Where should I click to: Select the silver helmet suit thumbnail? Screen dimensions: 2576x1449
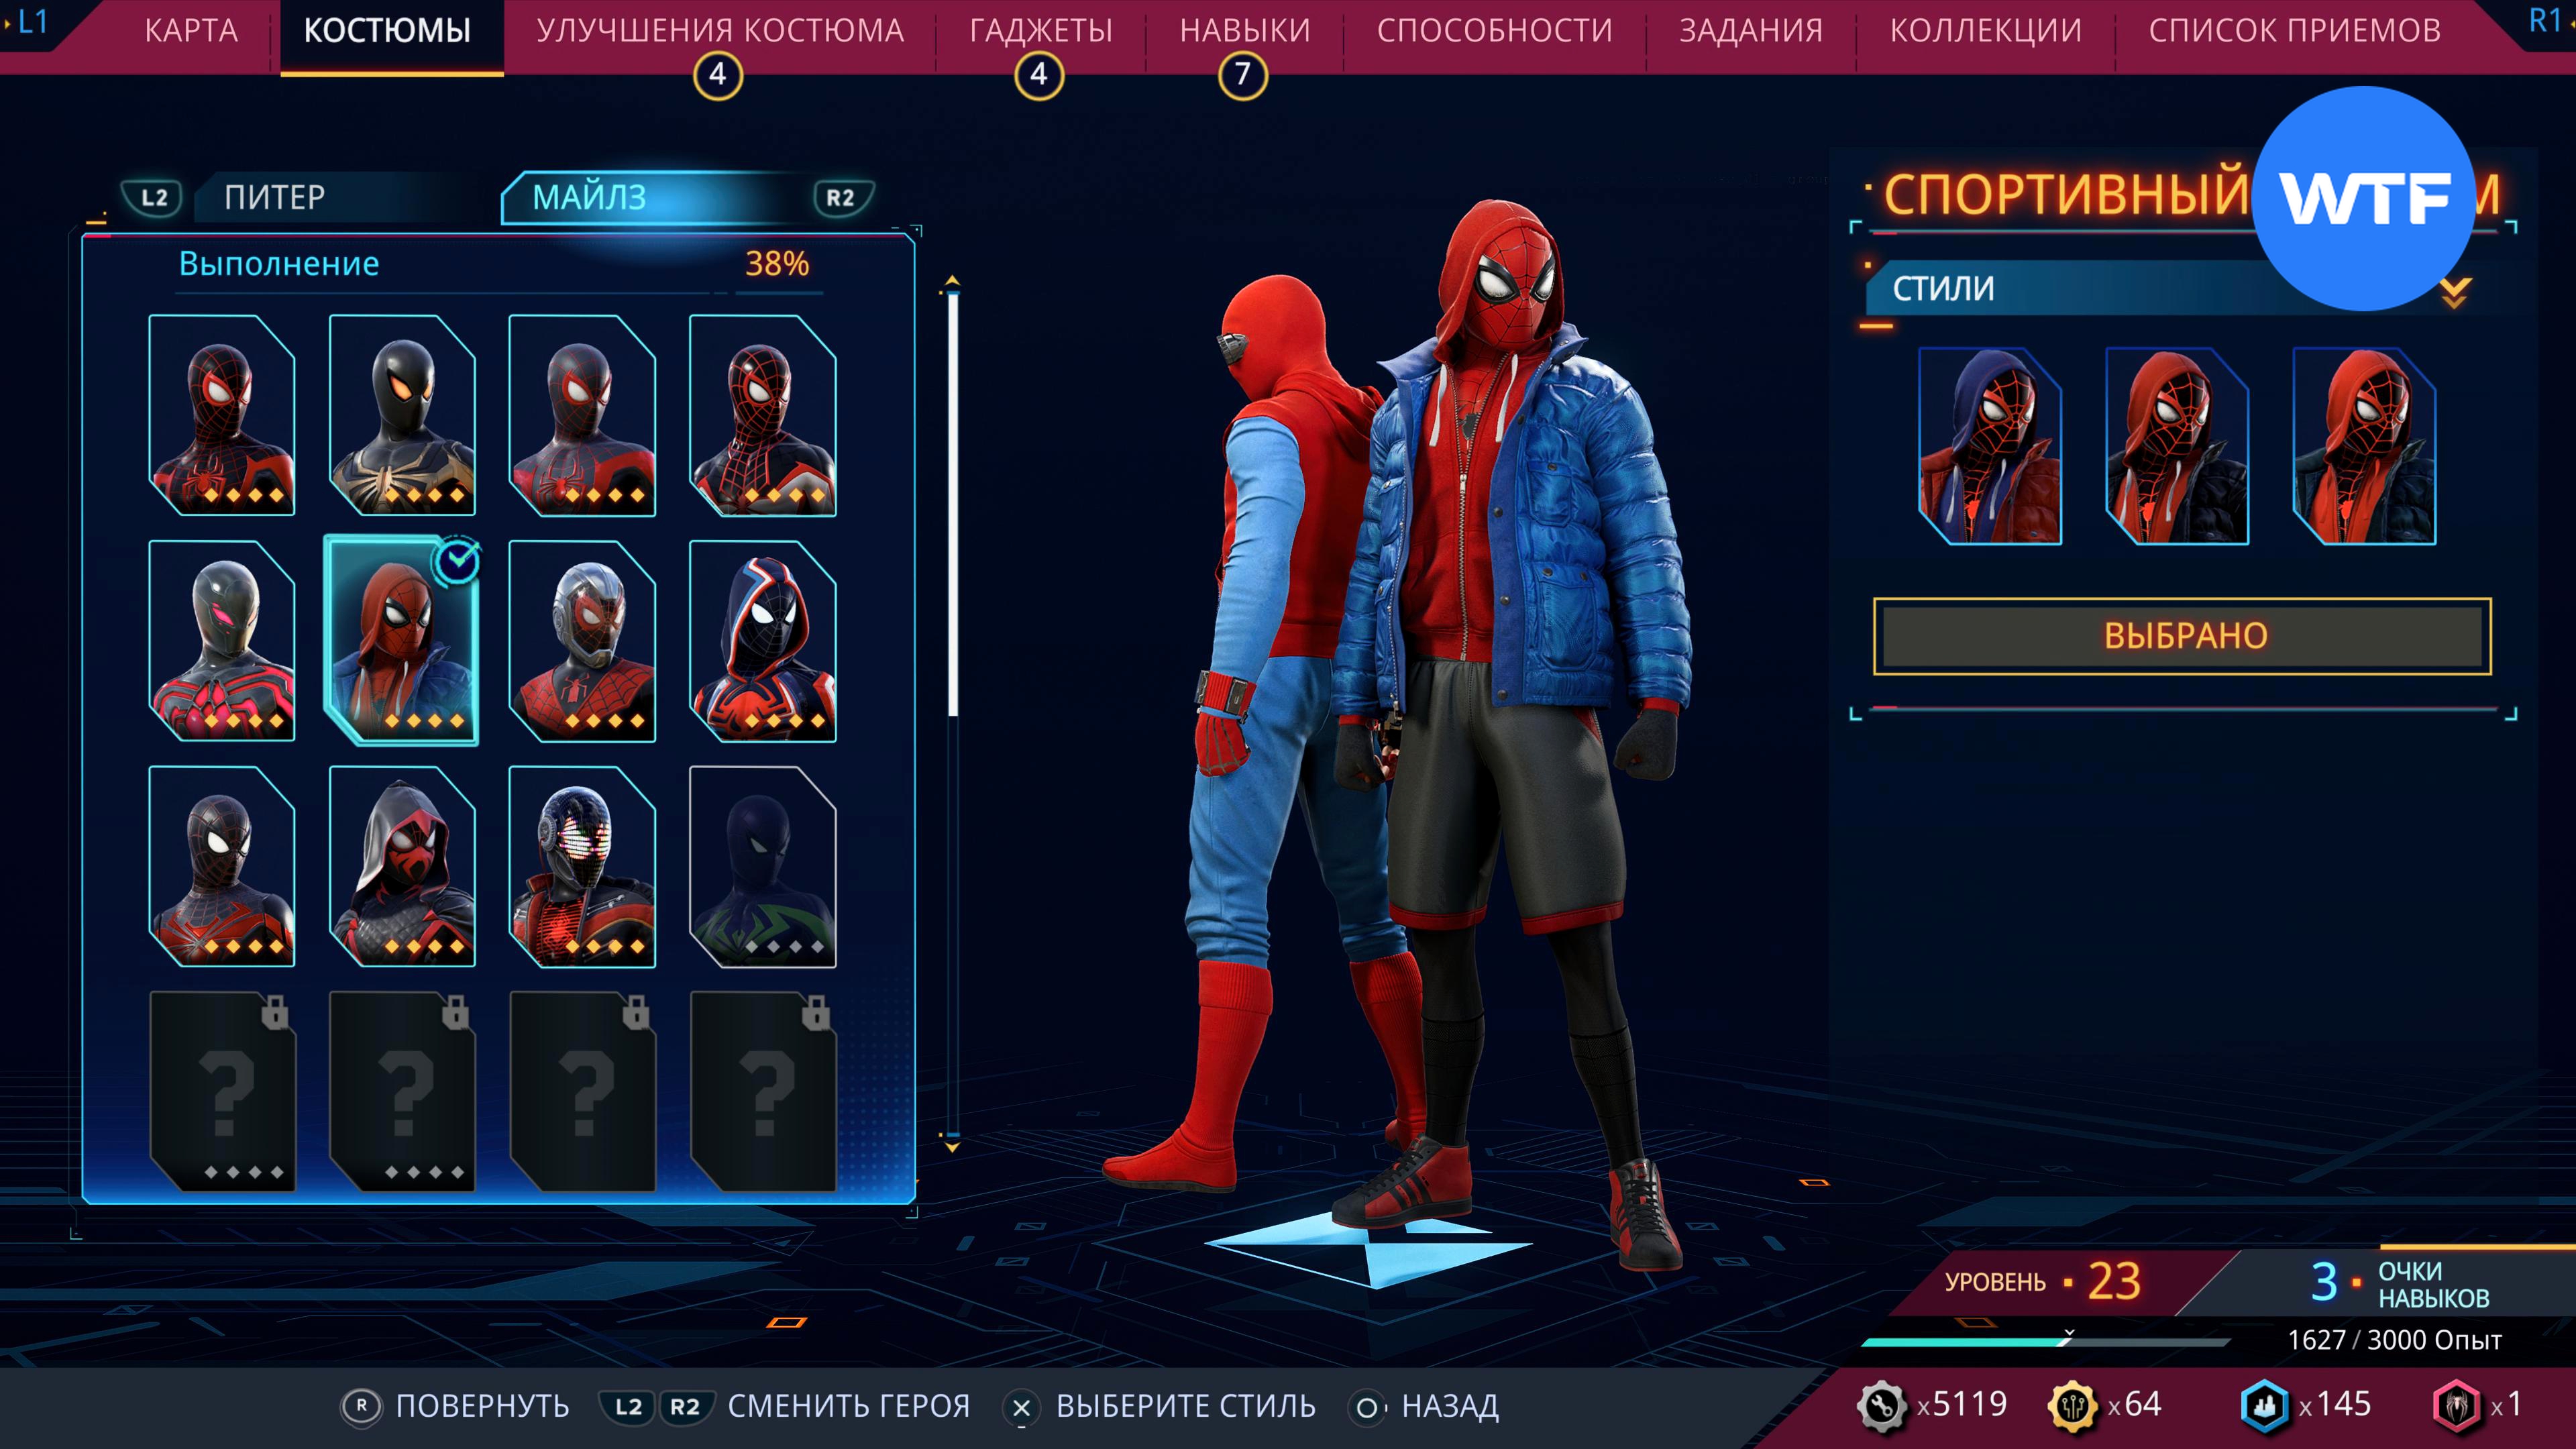pos(582,640)
